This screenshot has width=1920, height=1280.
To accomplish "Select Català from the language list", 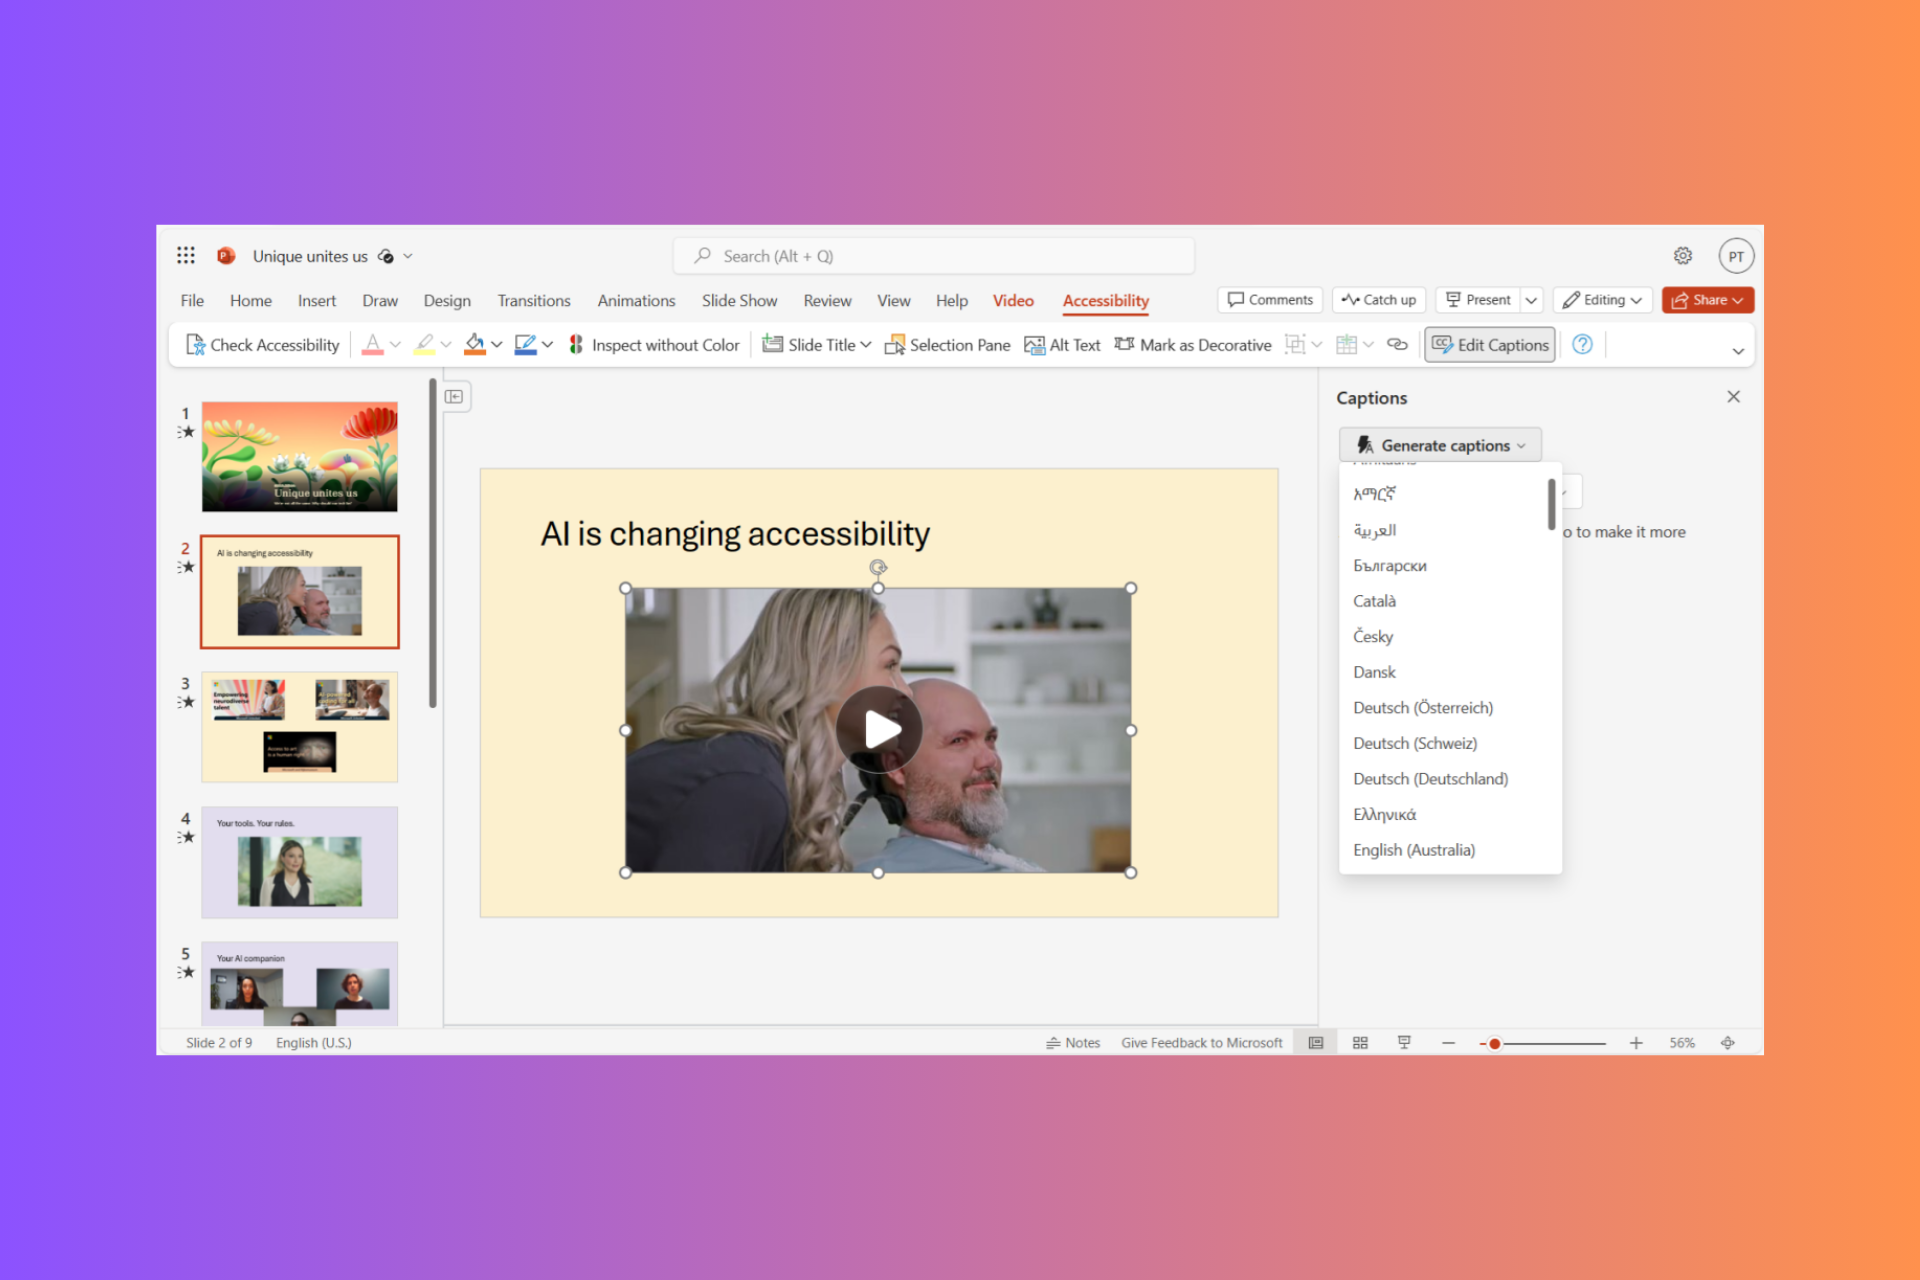I will (x=1450, y=601).
